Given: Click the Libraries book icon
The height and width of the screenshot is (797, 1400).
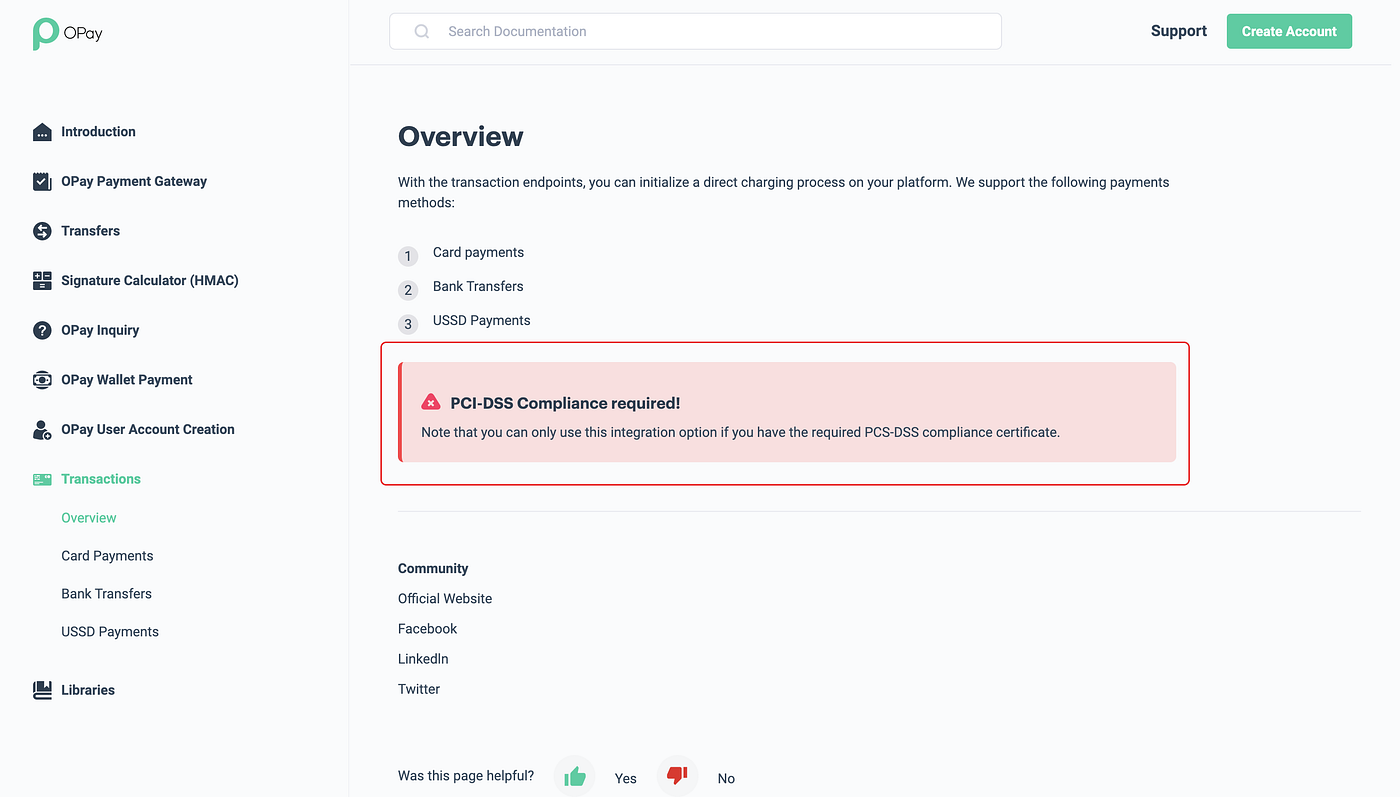Looking at the screenshot, I should (42, 690).
